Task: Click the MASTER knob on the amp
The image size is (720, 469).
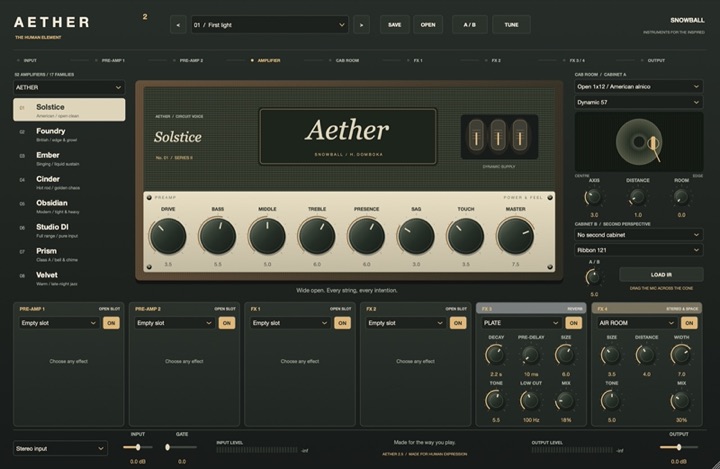Action: 515,236
